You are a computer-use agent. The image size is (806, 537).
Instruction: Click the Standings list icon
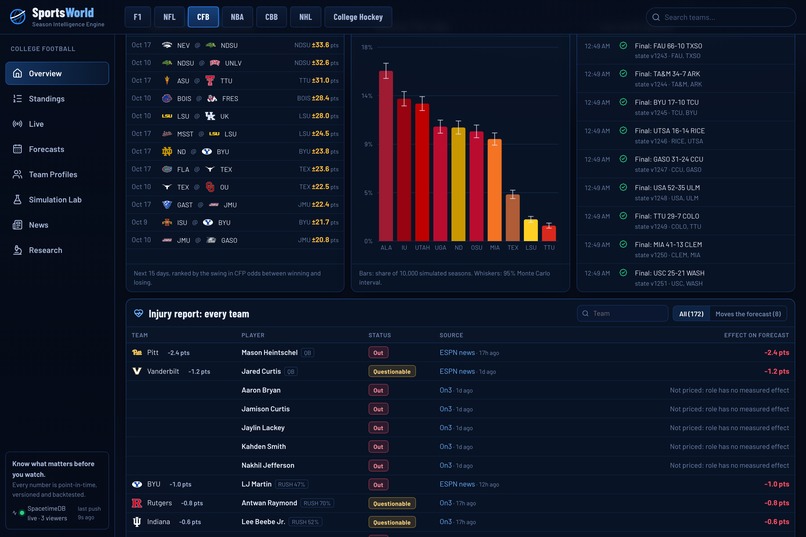[17, 99]
